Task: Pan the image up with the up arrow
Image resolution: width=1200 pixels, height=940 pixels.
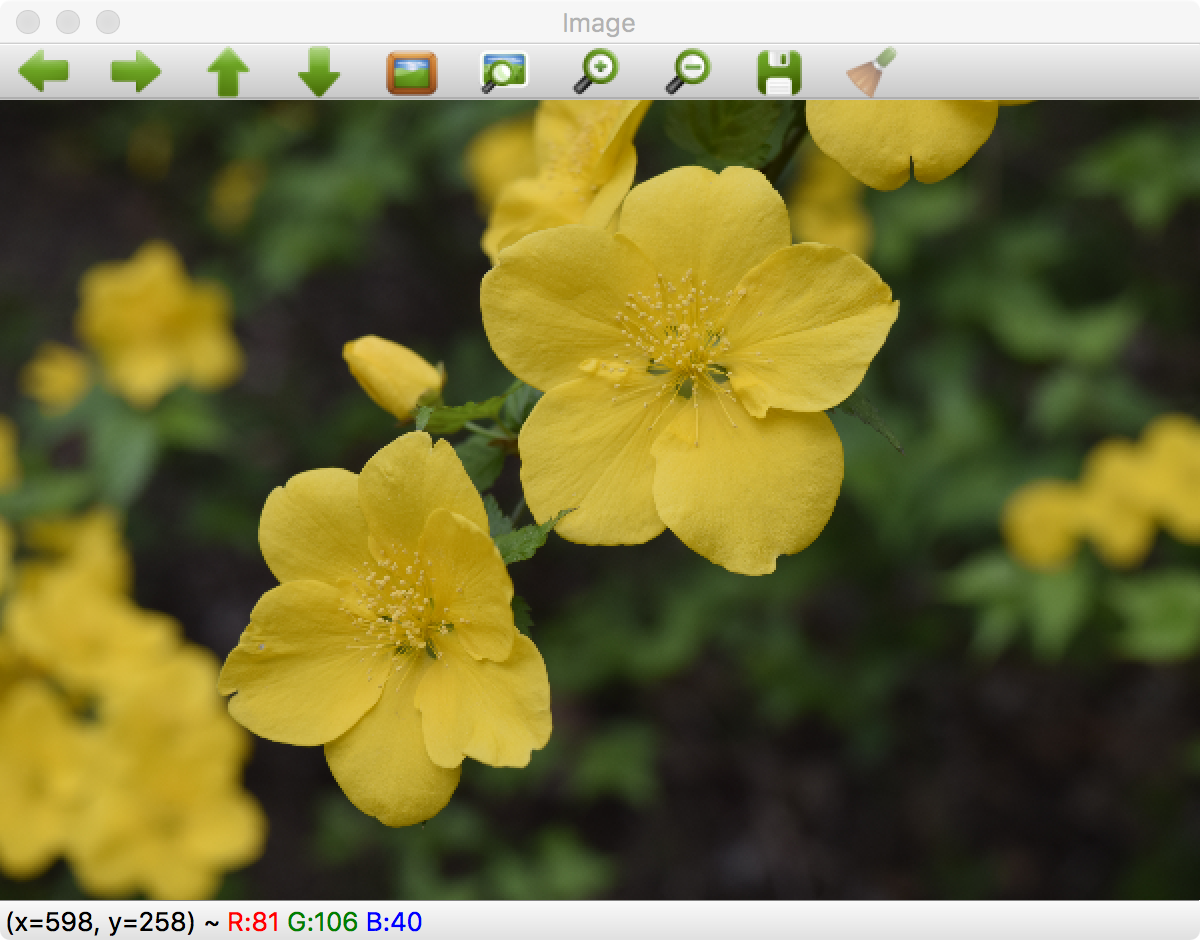Action: (x=228, y=72)
